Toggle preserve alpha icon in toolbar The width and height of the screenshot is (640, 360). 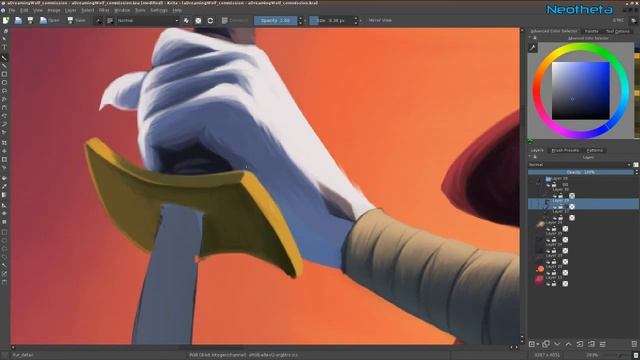[198, 20]
